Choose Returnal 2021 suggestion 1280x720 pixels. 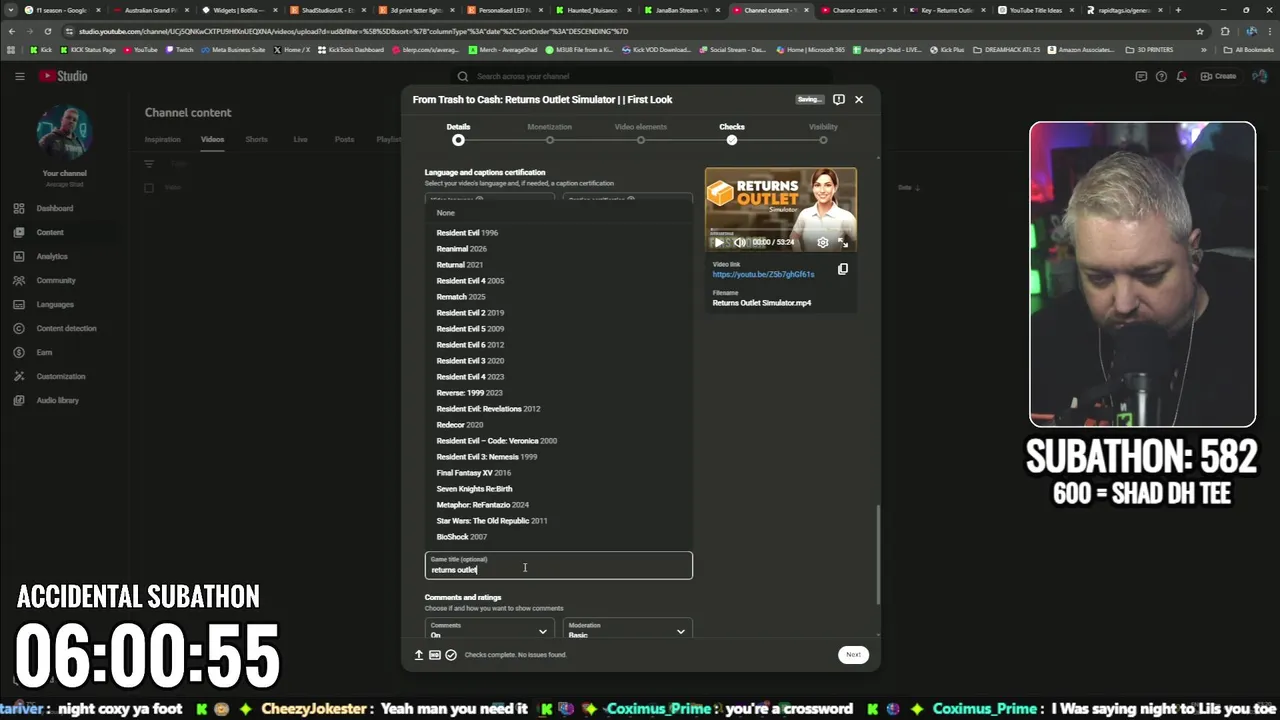click(x=558, y=265)
